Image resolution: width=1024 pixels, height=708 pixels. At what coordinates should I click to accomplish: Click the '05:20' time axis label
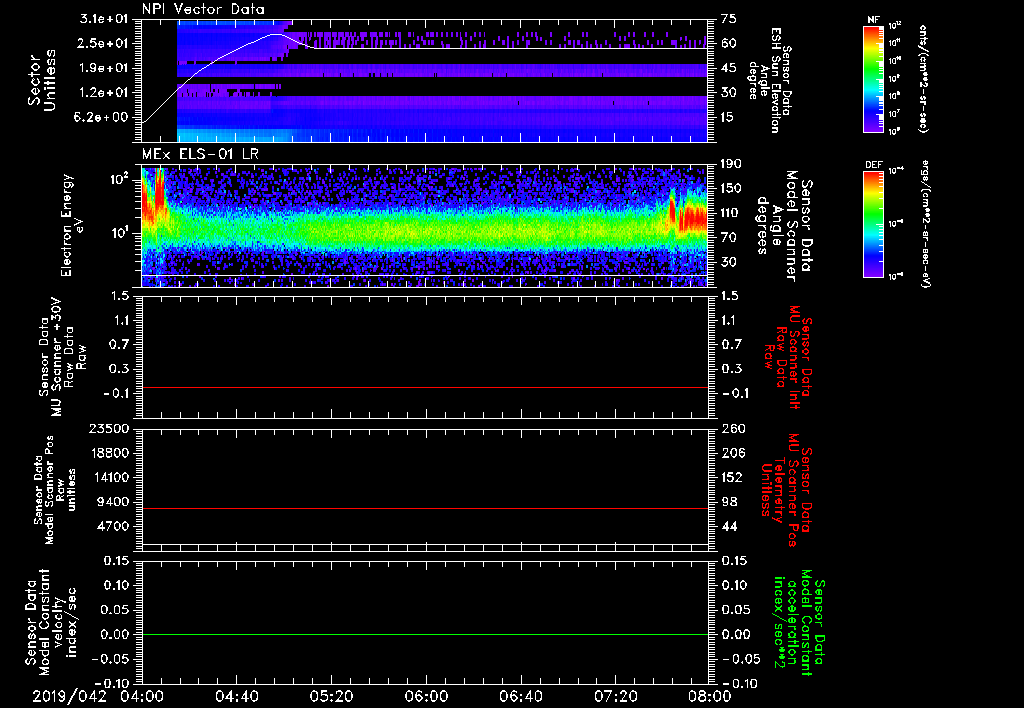pos(330,696)
